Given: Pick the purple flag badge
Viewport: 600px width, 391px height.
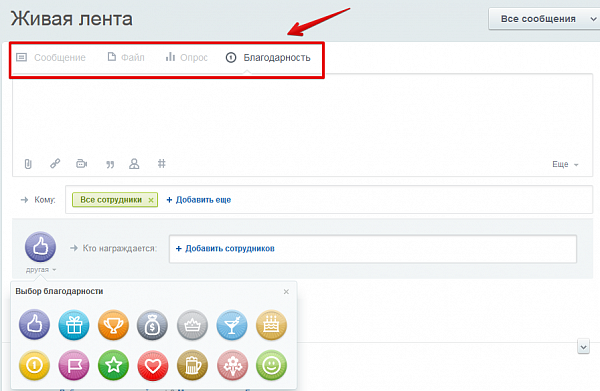Looking at the screenshot, I should (74, 365).
